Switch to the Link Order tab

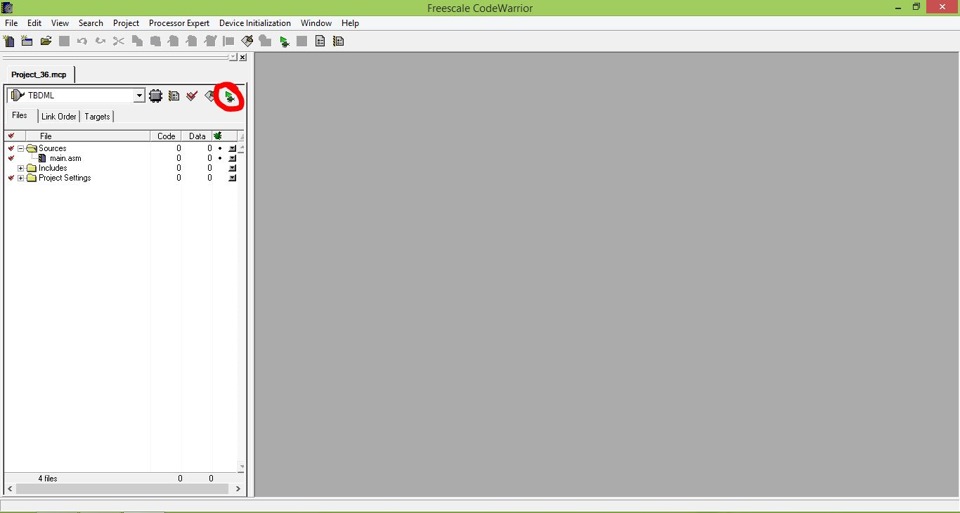(x=59, y=116)
